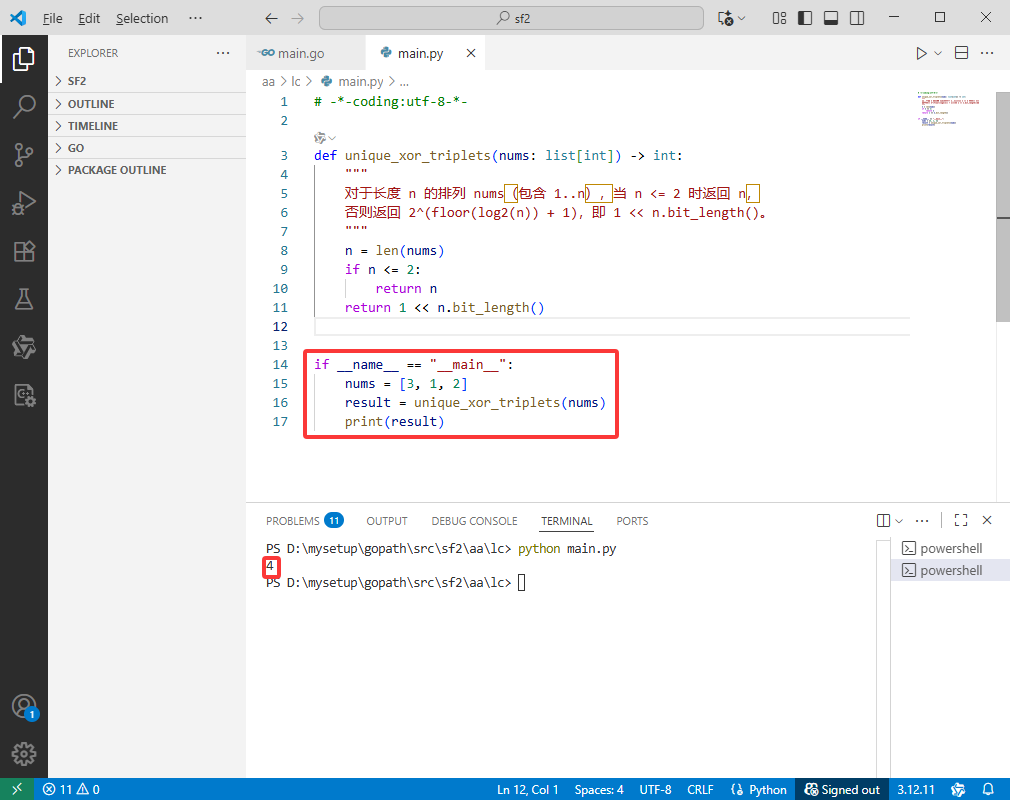This screenshot has width=1010, height=800.
Task: Toggle the bottom Panel visibility
Action: [x=831, y=18]
